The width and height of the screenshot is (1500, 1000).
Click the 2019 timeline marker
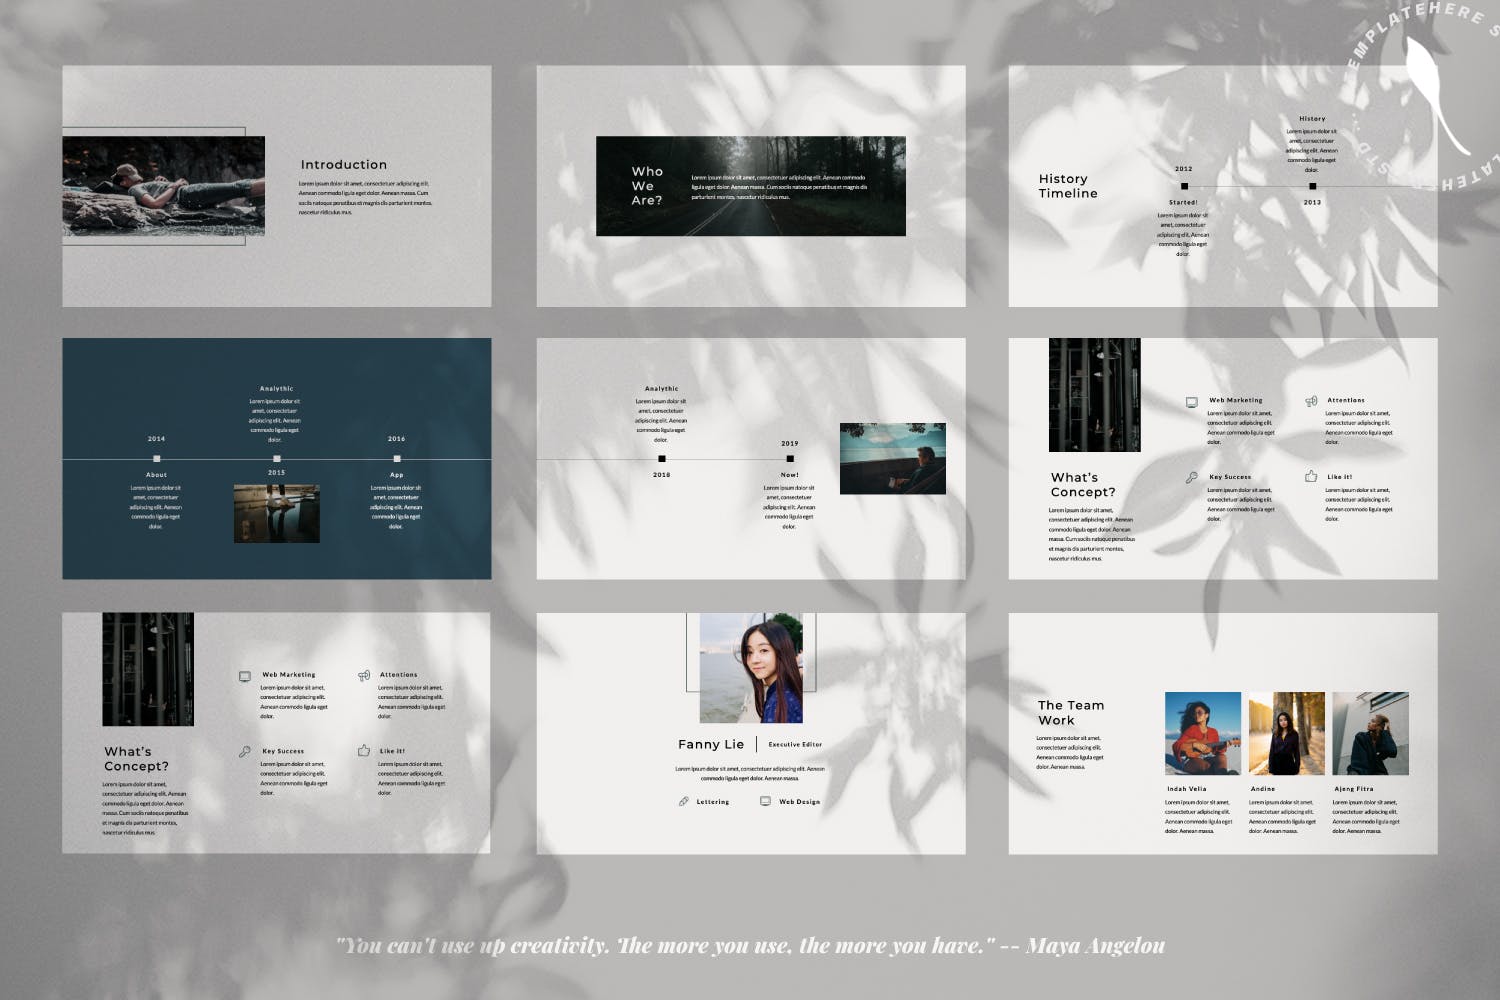(x=790, y=459)
